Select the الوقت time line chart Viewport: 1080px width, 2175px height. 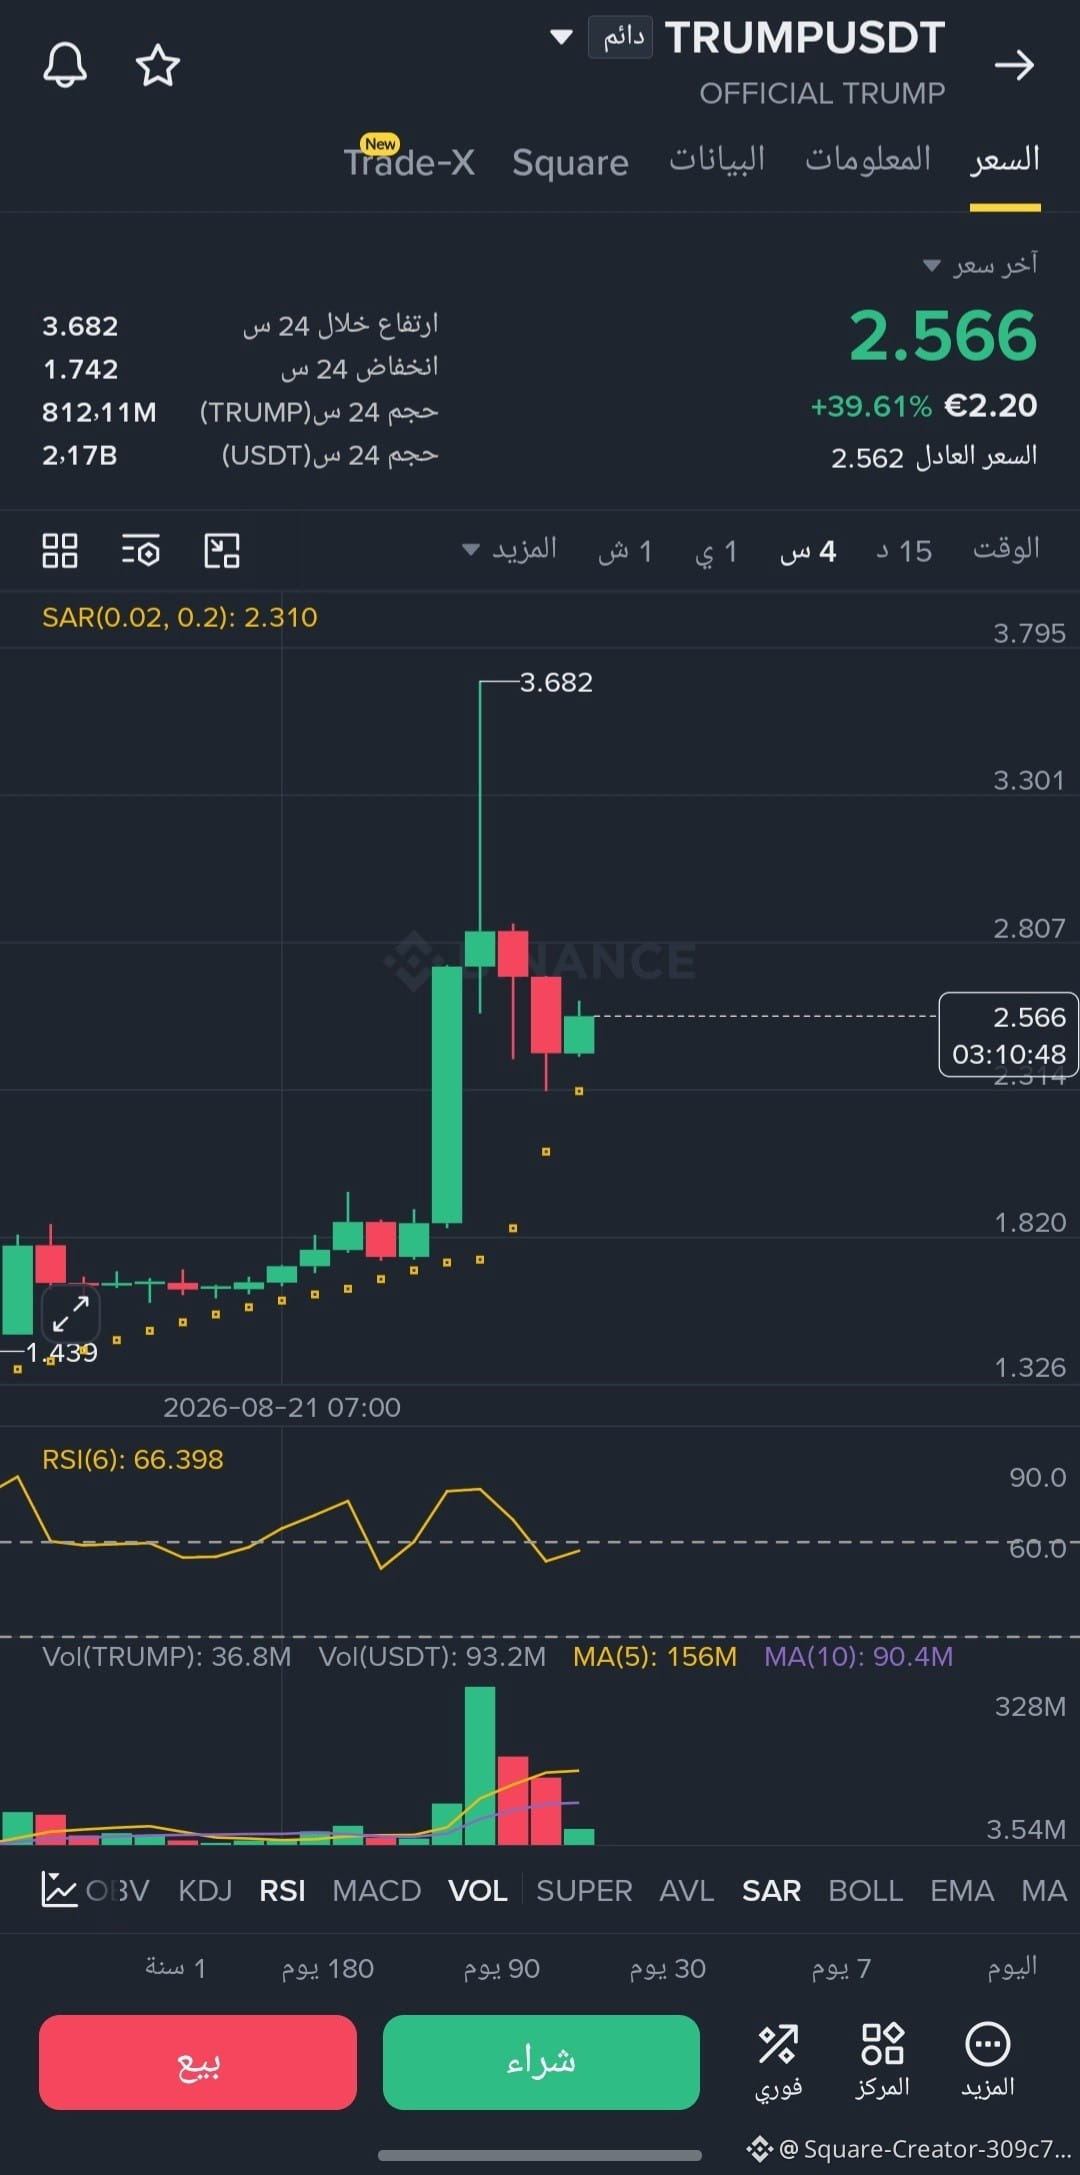(1006, 549)
